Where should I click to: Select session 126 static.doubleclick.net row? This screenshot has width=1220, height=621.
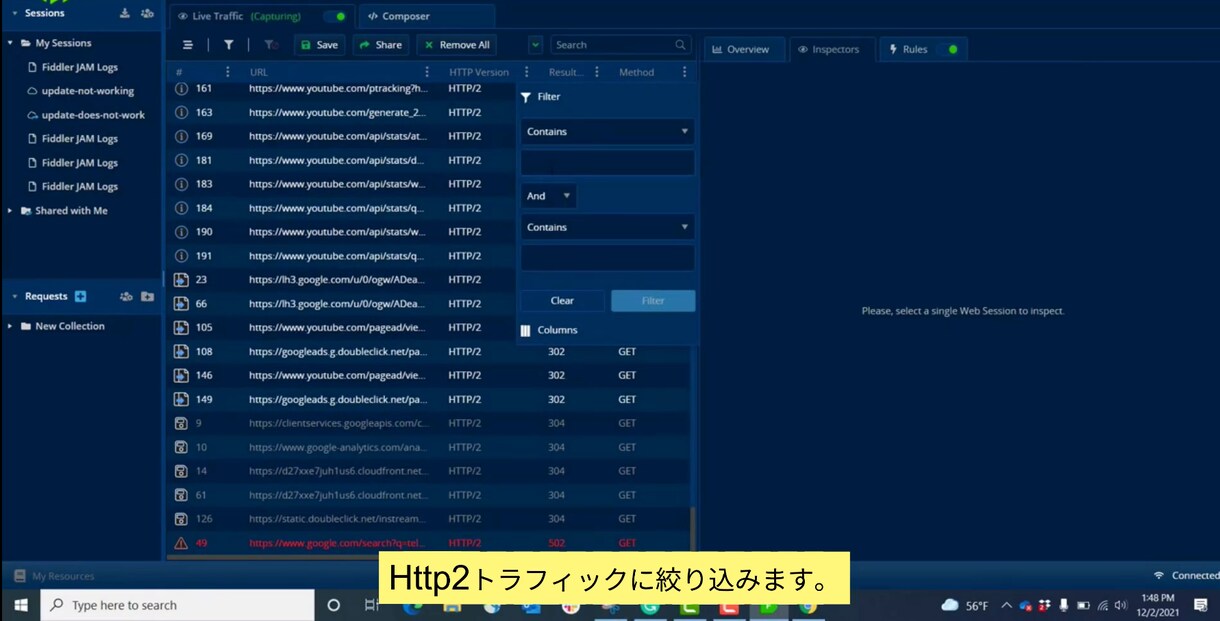pyautogui.click(x=430, y=519)
